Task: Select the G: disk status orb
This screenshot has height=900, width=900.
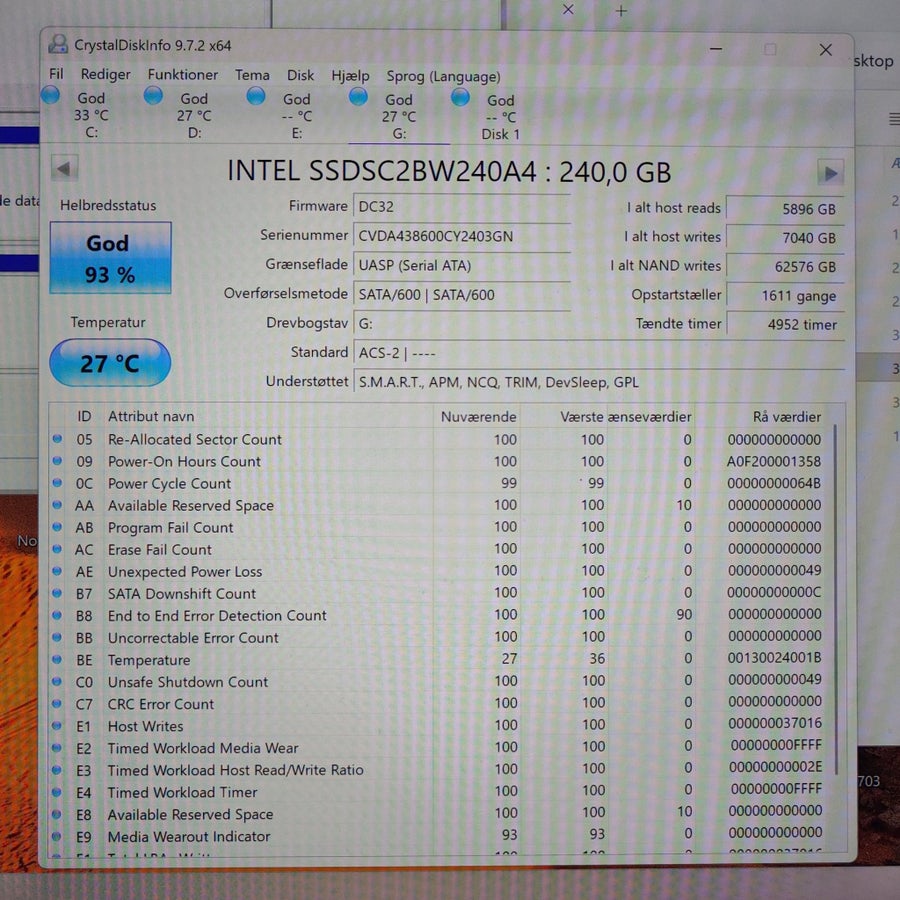Action: (x=358, y=96)
